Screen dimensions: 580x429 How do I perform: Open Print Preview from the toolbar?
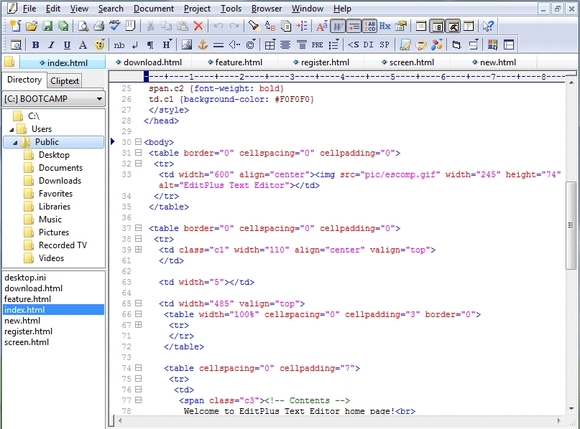click(x=83, y=26)
